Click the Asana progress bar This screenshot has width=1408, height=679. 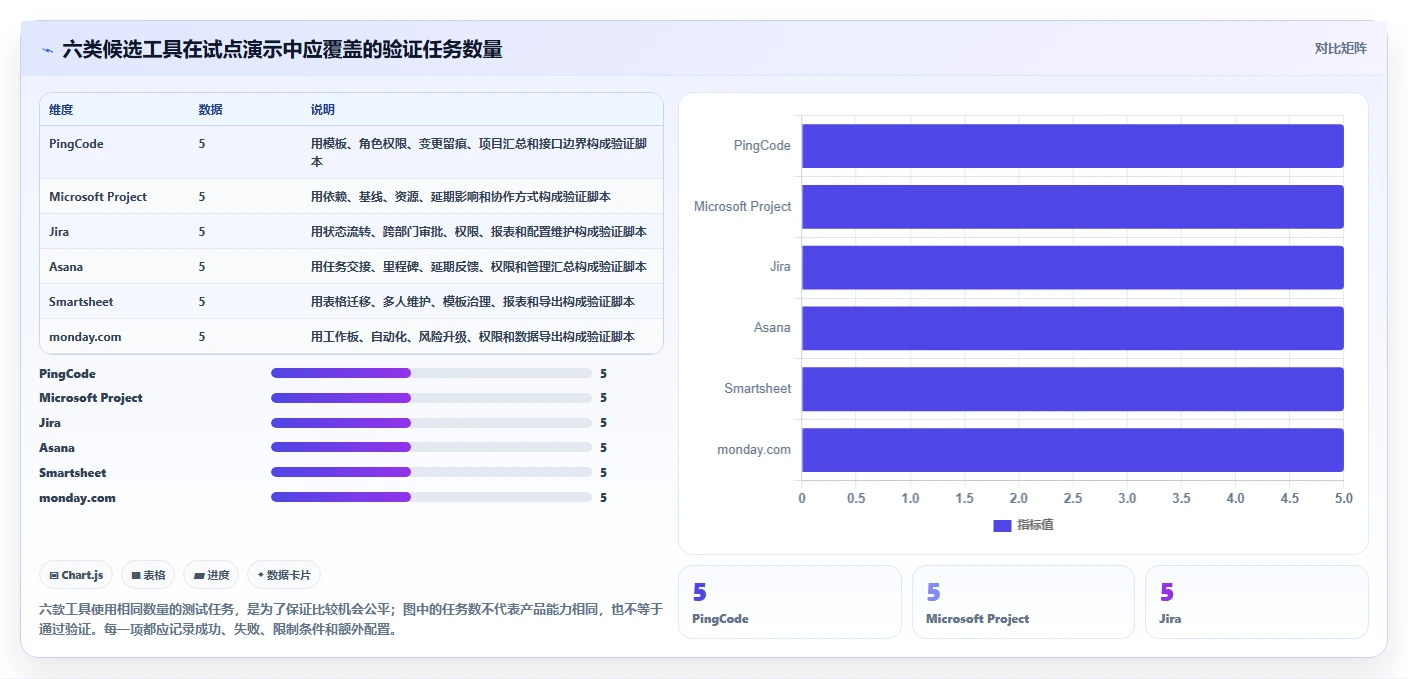pos(431,448)
